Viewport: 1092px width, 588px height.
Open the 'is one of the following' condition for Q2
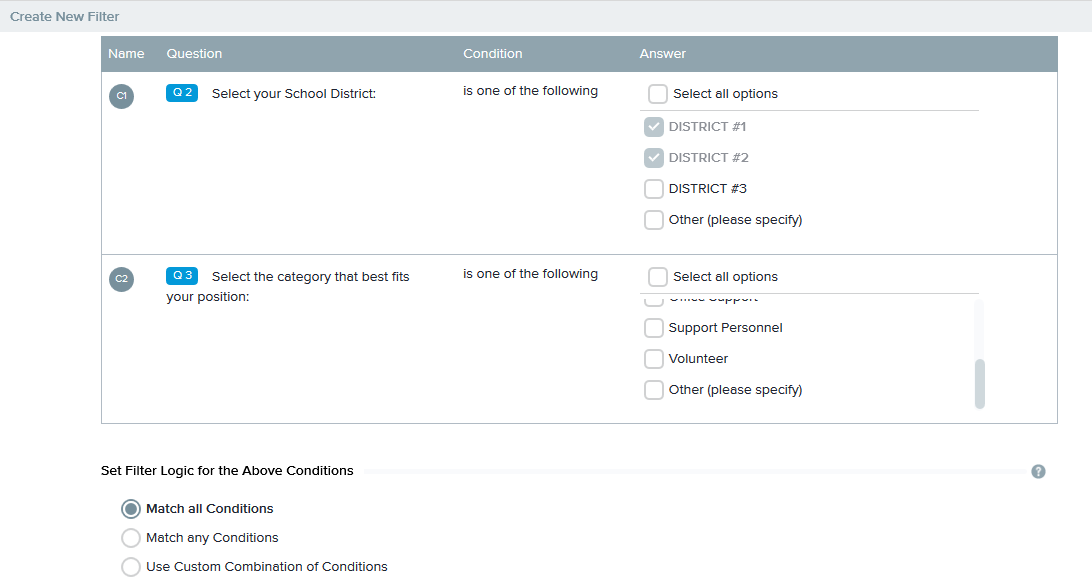click(530, 91)
